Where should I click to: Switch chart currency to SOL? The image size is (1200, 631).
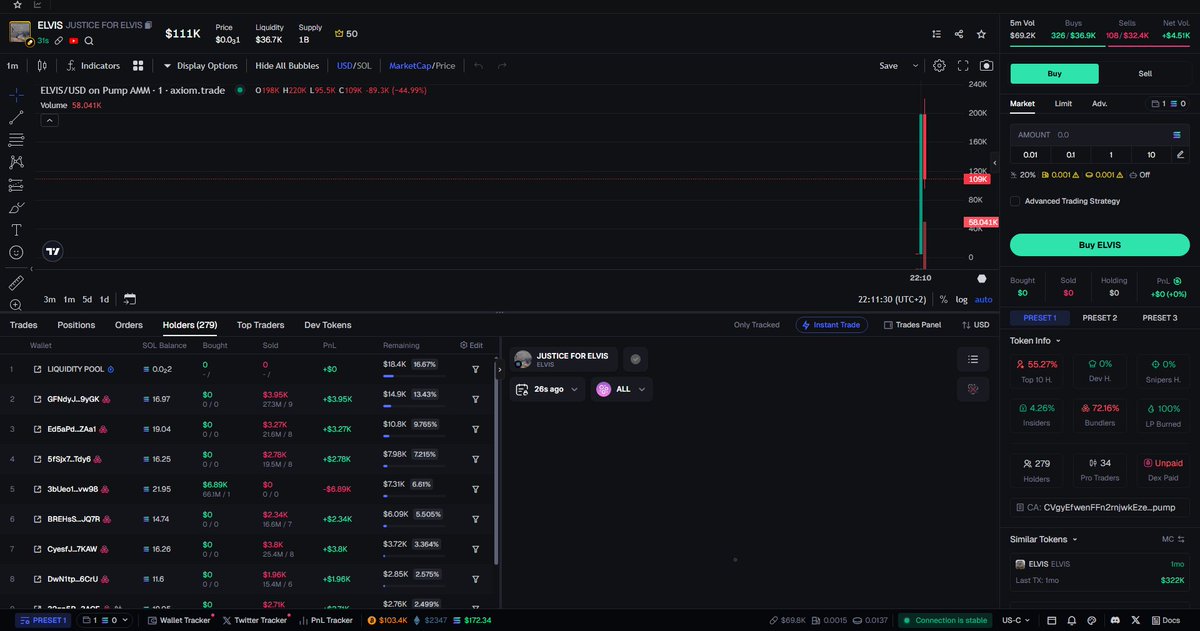pos(364,66)
